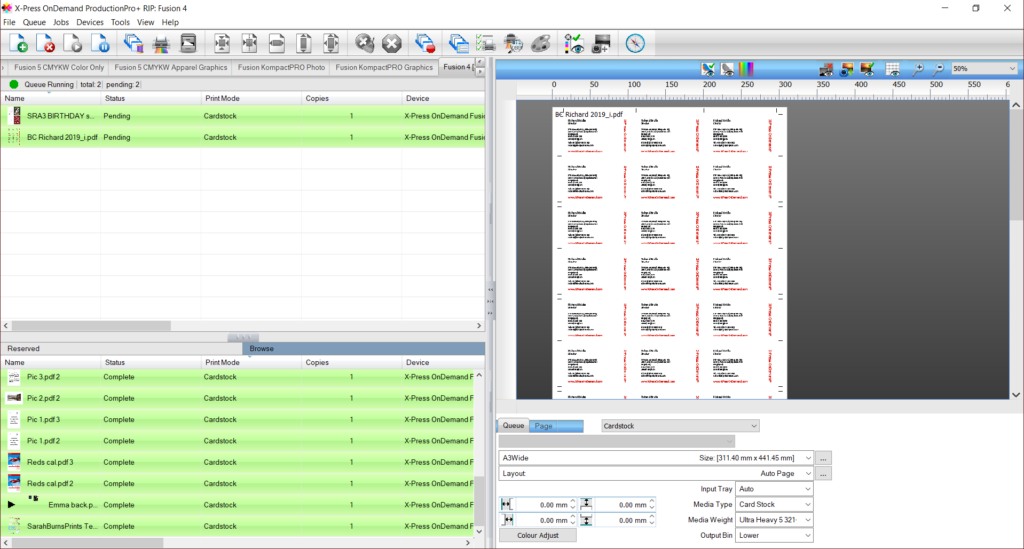Open the Output Bin Lower dropdown

[x=774, y=535]
